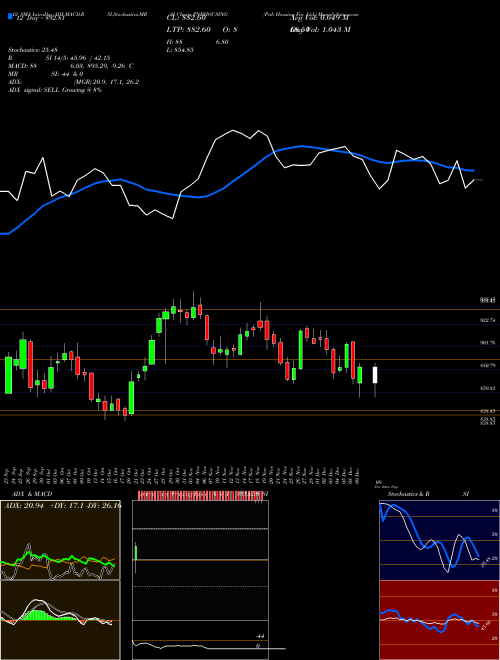The height and width of the screenshot is (660, 500).
Task: Click the 'L: 854.83' low price text
Action: click(x=181, y=50)
